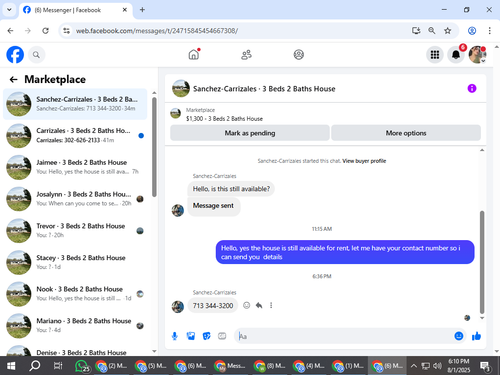React to the 713 344-3200 message
The image size is (500, 375).
[x=246, y=305]
